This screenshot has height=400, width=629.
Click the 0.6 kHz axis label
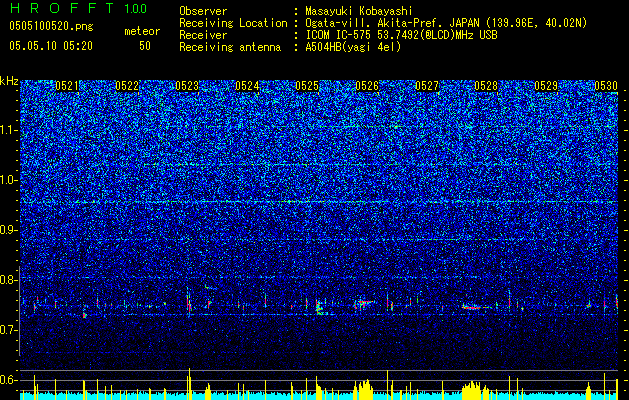(9, 380)
